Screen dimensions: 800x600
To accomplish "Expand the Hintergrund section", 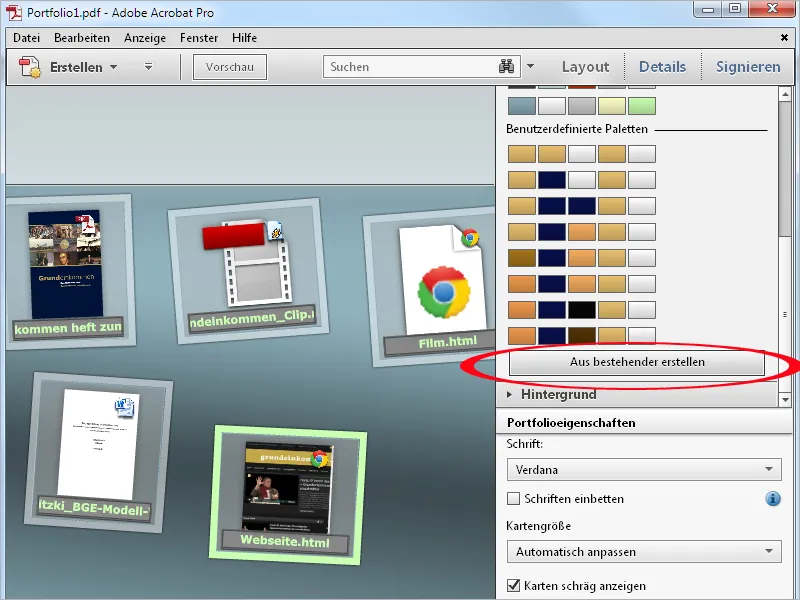I will (x=637, y=394).
